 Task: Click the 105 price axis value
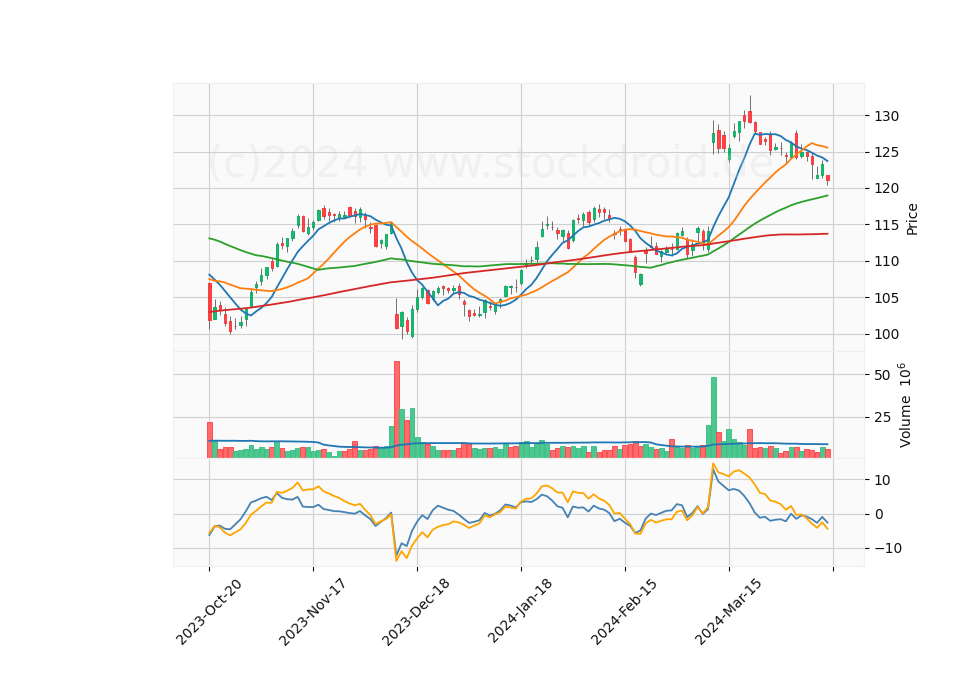point(887,298)
